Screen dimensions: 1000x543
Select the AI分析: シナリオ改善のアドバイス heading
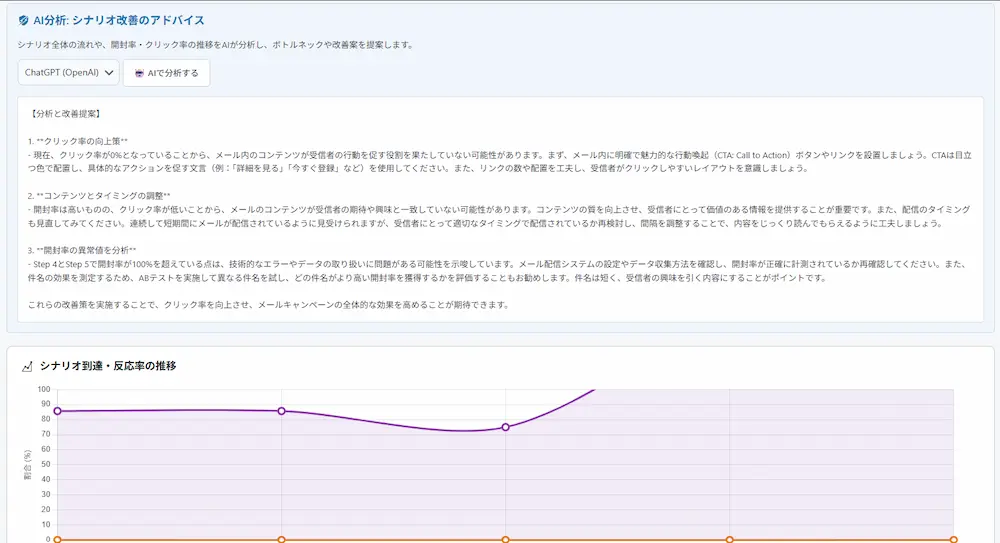(119, 20)
